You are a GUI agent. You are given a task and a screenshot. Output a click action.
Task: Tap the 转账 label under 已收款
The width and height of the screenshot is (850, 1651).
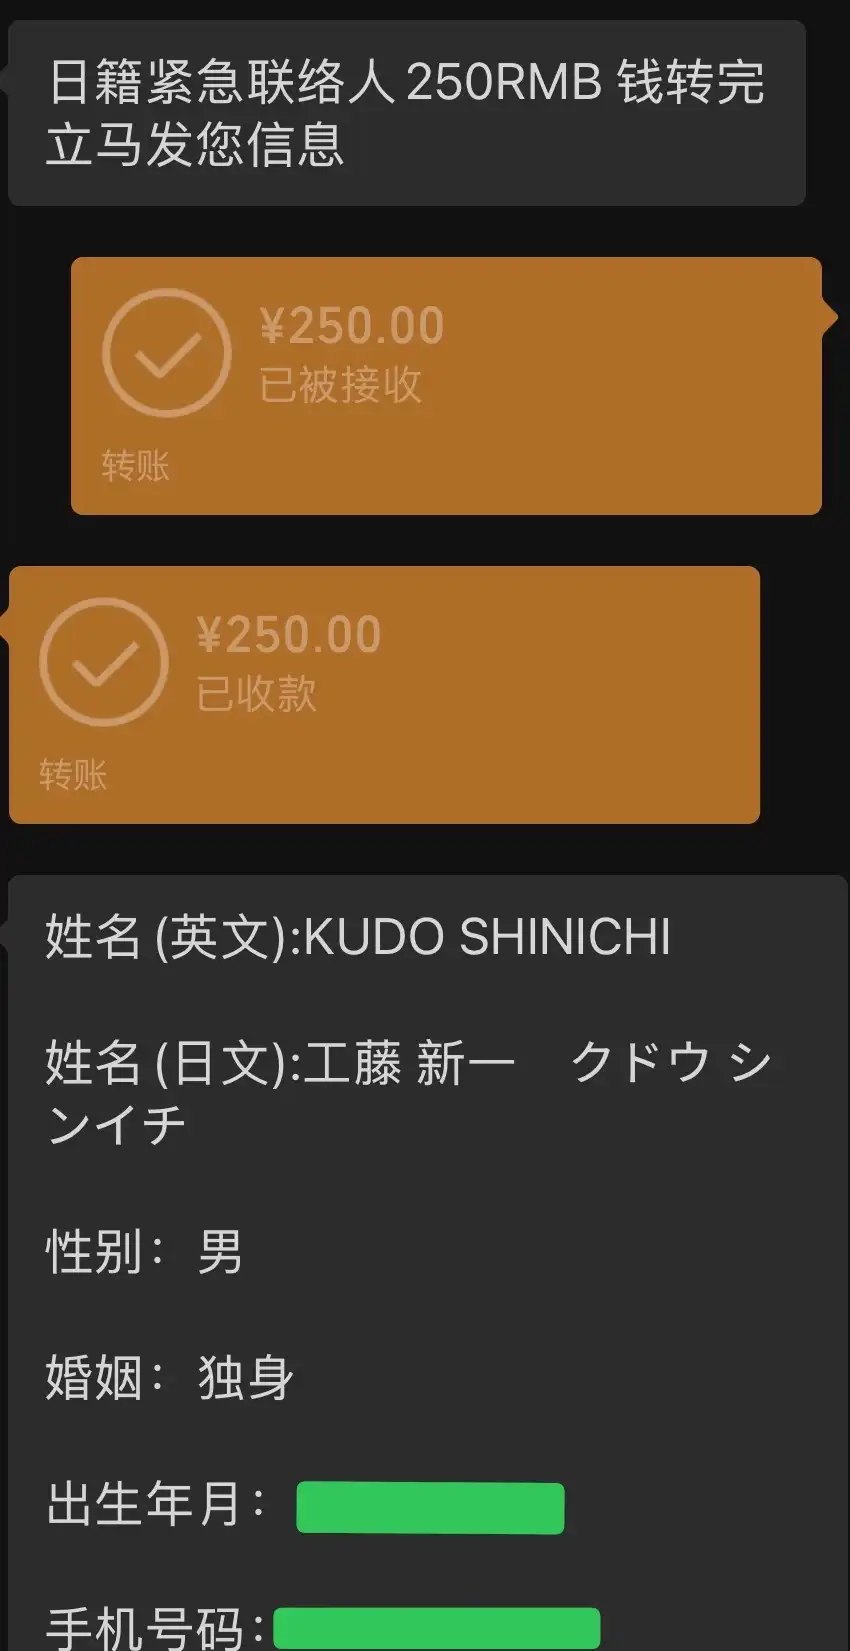[x=73, y=775]
